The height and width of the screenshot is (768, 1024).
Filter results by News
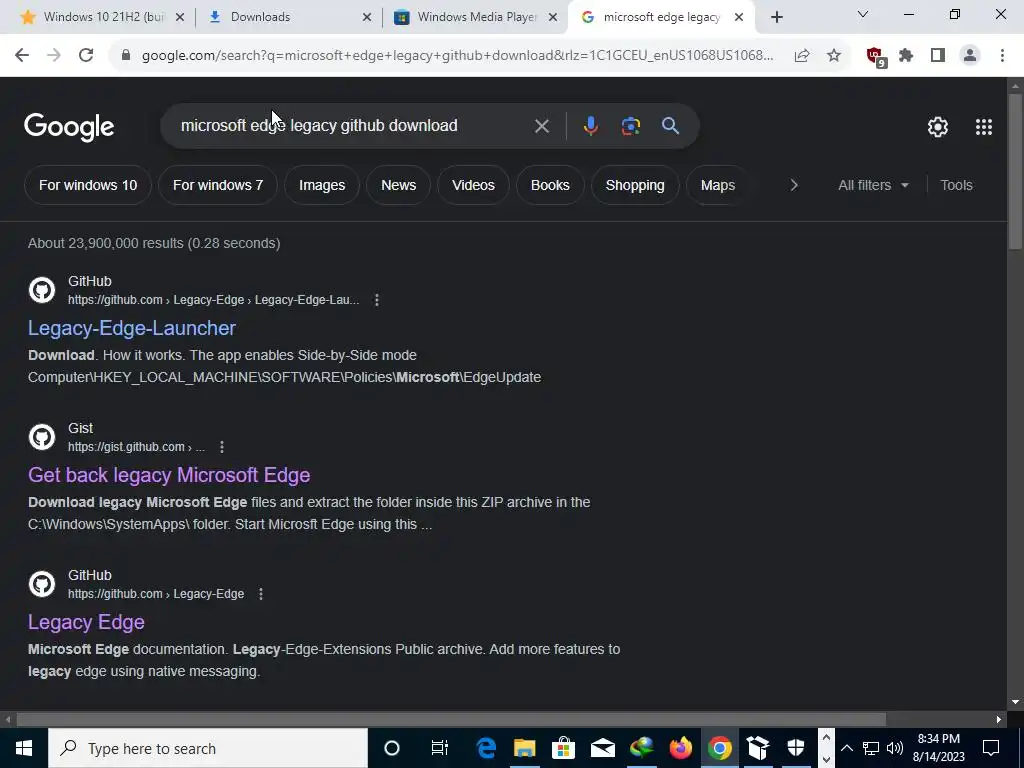pos(398,185)
